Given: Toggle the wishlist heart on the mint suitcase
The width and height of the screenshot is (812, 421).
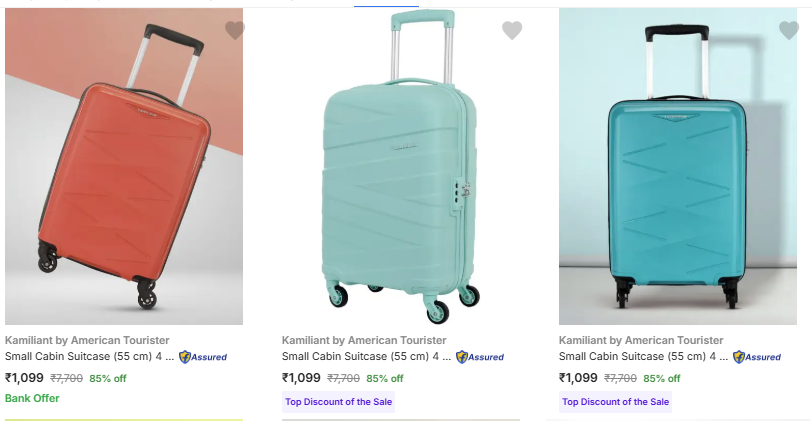Looking at the screenshot, I should pyautogui.click(x=512, y=31).
